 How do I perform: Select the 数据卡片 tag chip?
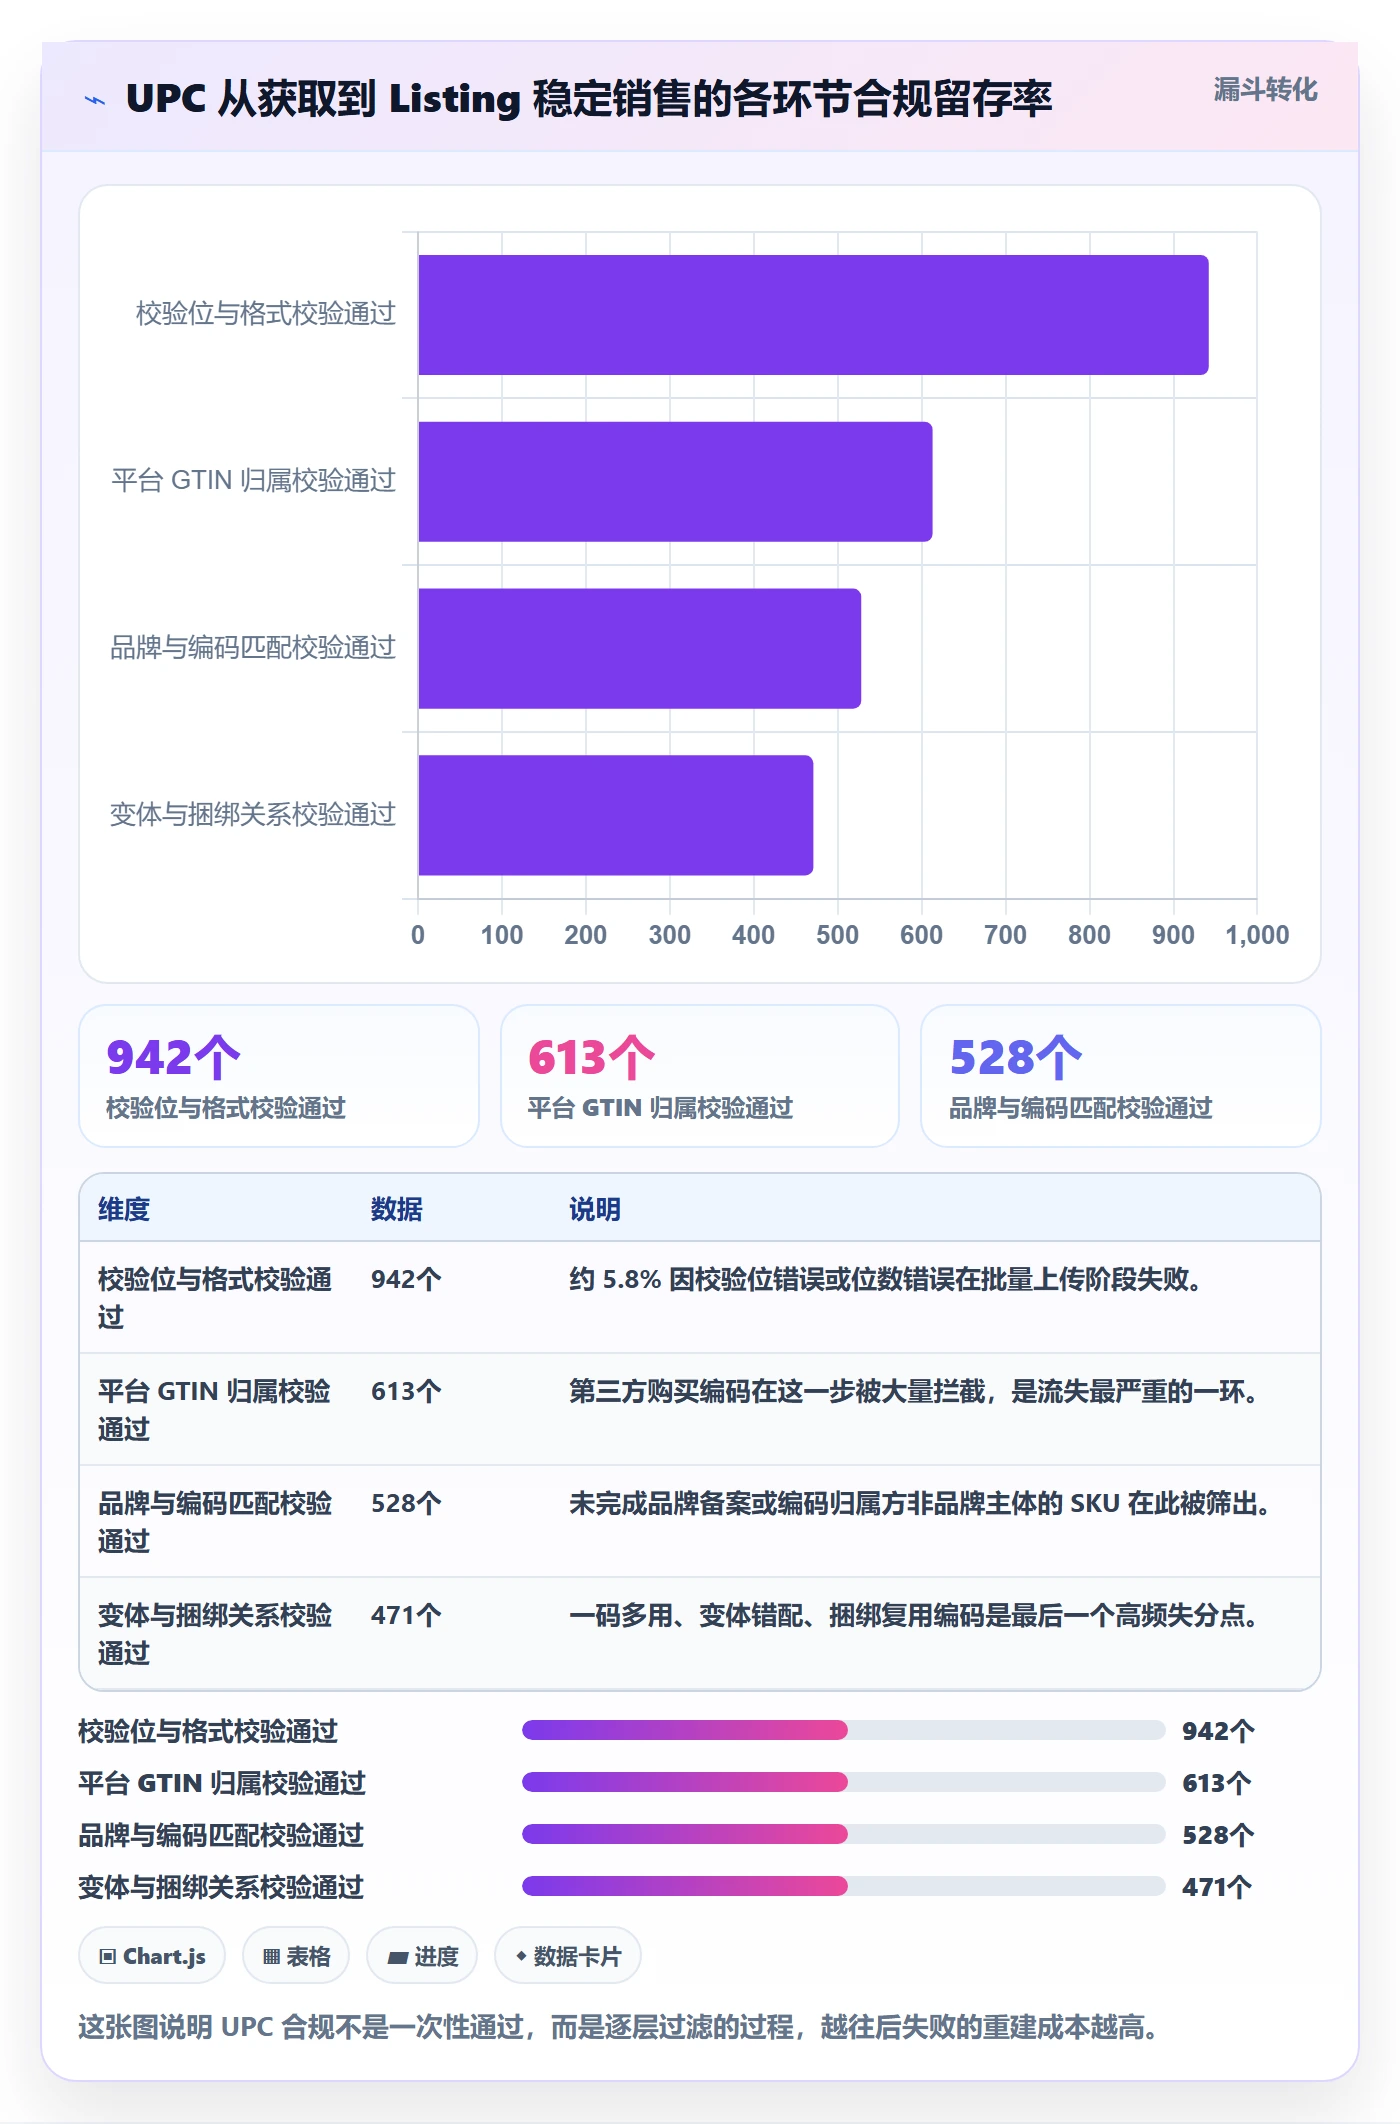click(x=568, y=1955)
